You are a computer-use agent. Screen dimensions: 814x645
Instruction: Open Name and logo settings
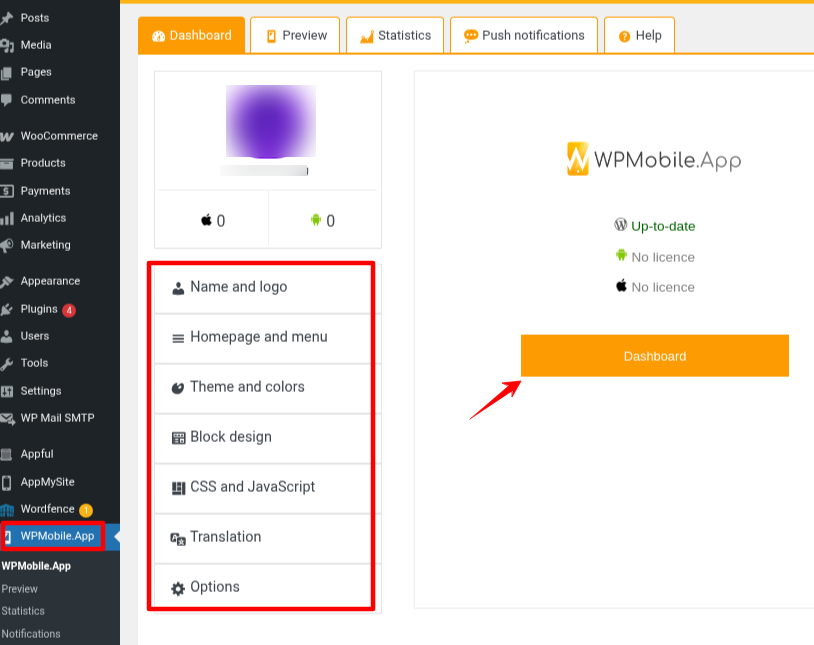pyautogui.click(x=268, y=287)
